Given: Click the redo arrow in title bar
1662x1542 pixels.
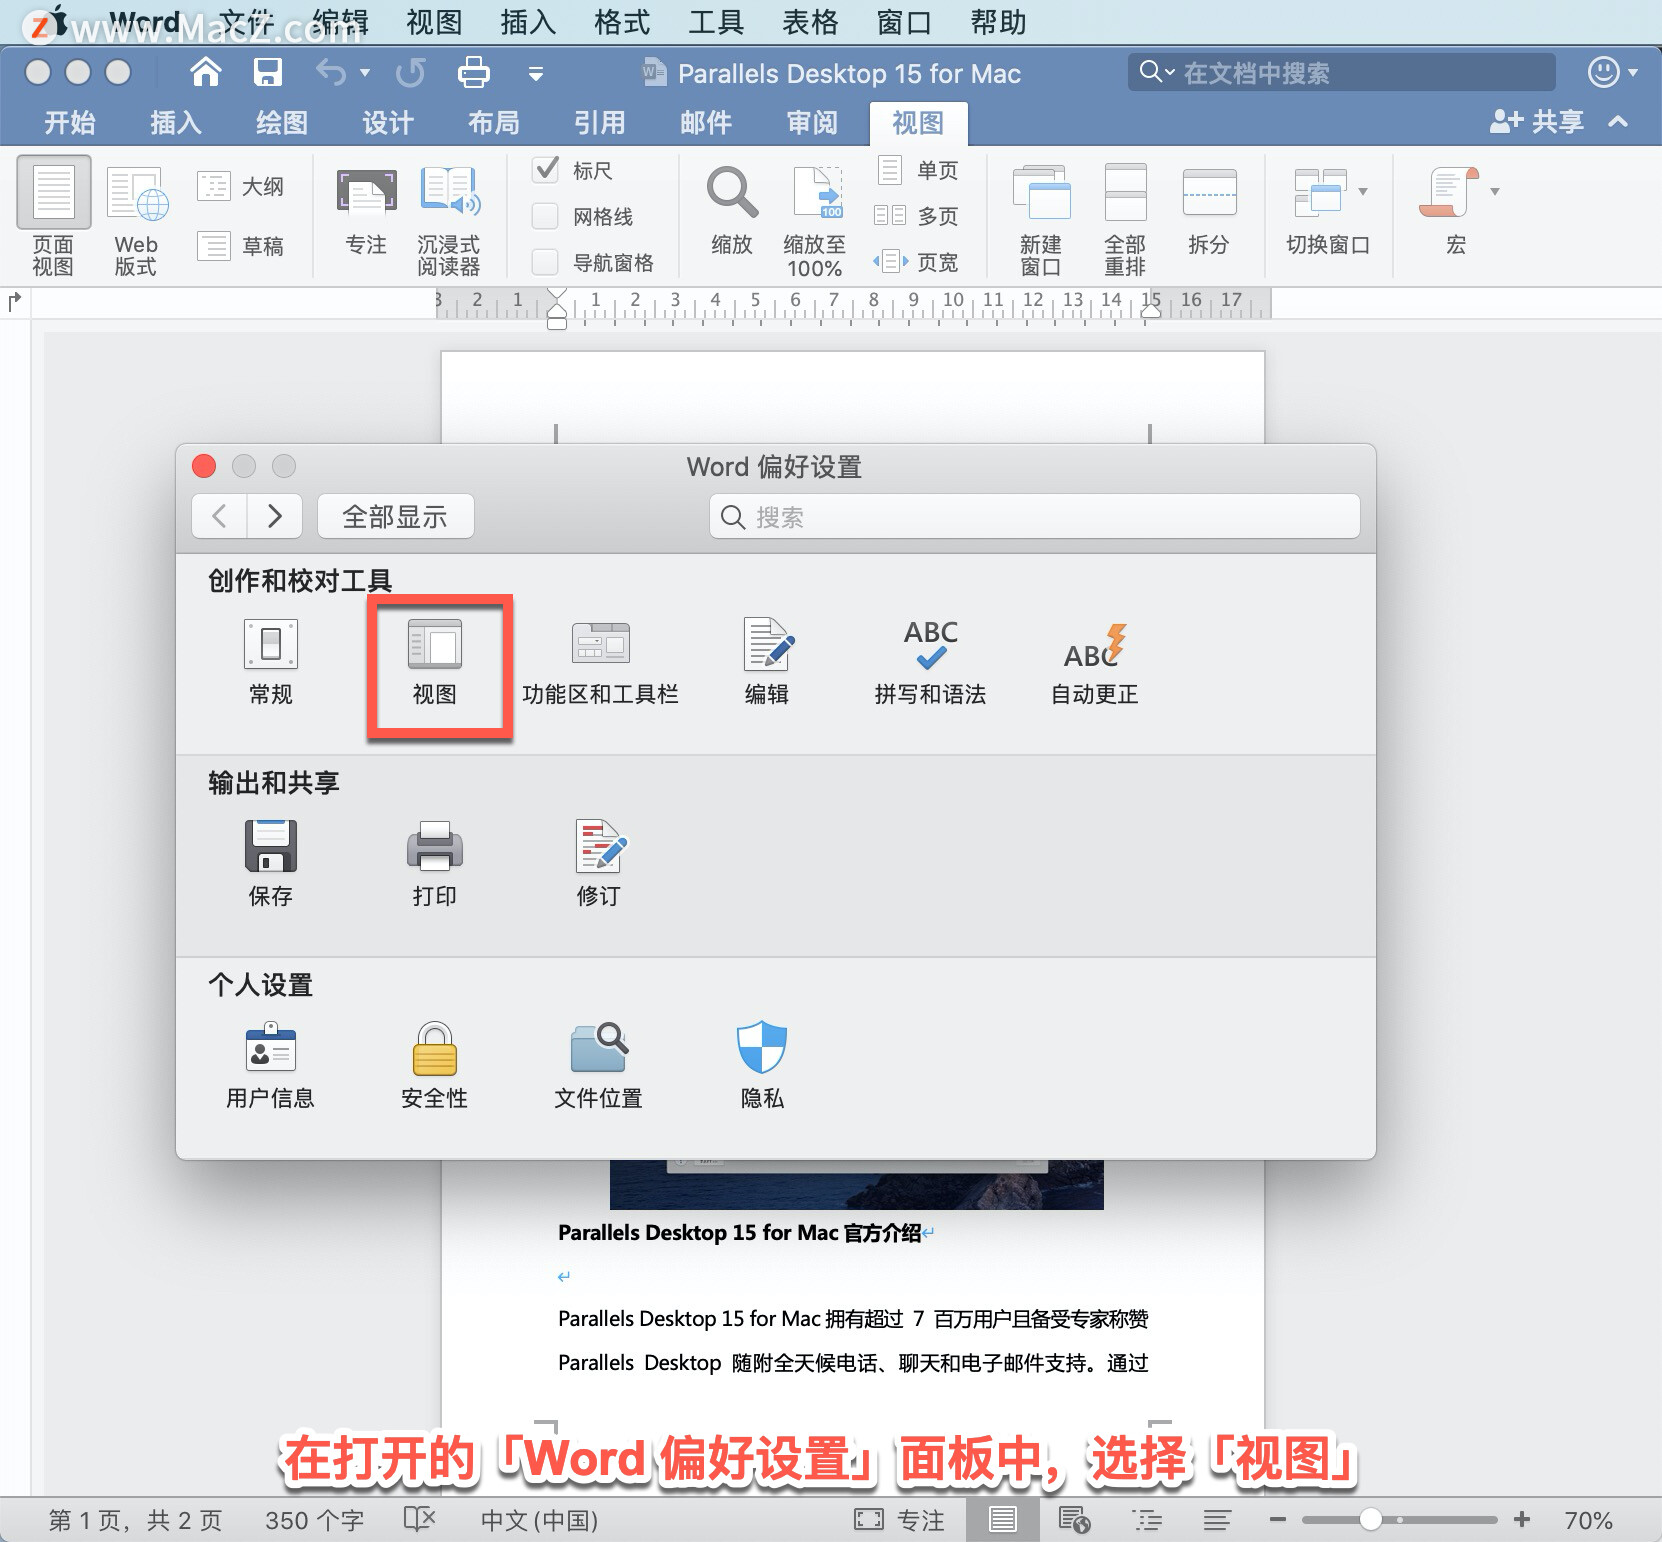Looking at the screenshot, I should click(410, 72).
